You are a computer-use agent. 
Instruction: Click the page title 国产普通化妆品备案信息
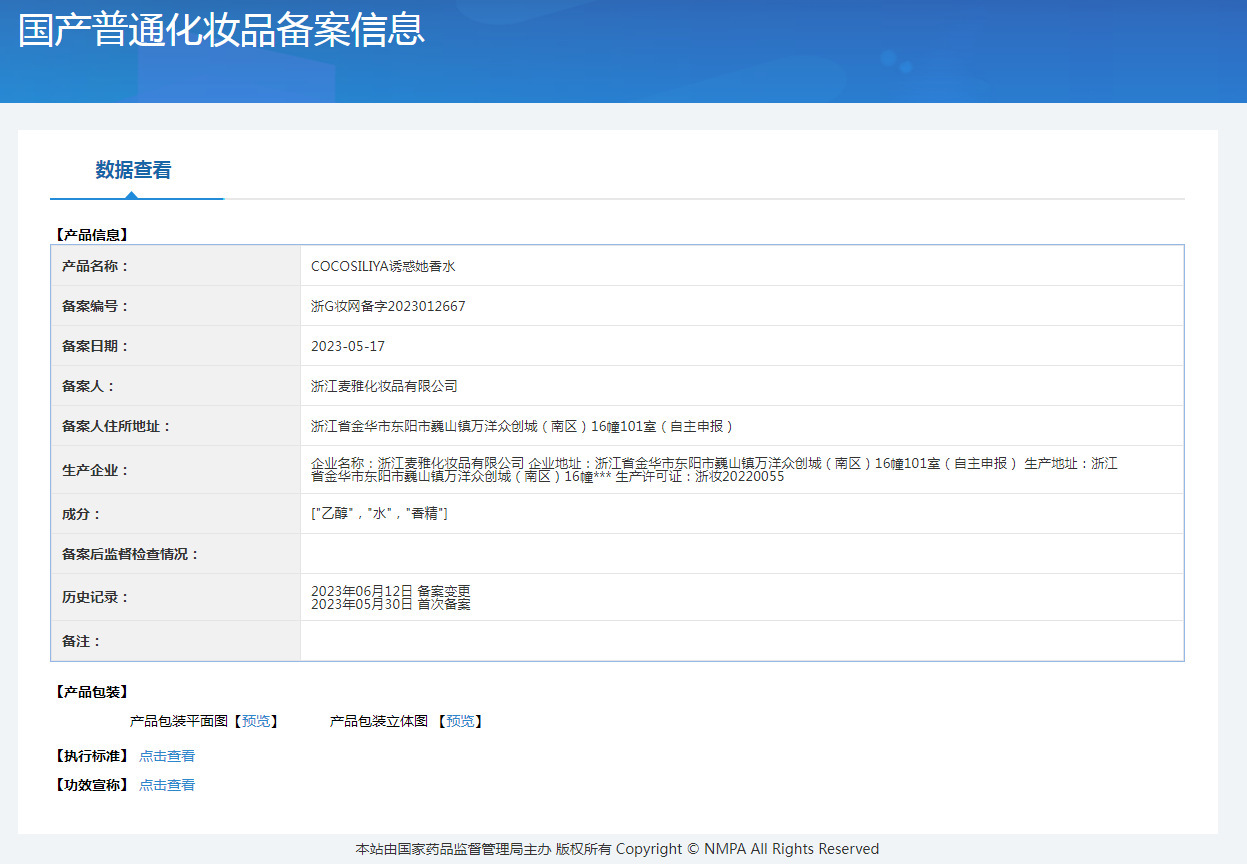(222, 29)
